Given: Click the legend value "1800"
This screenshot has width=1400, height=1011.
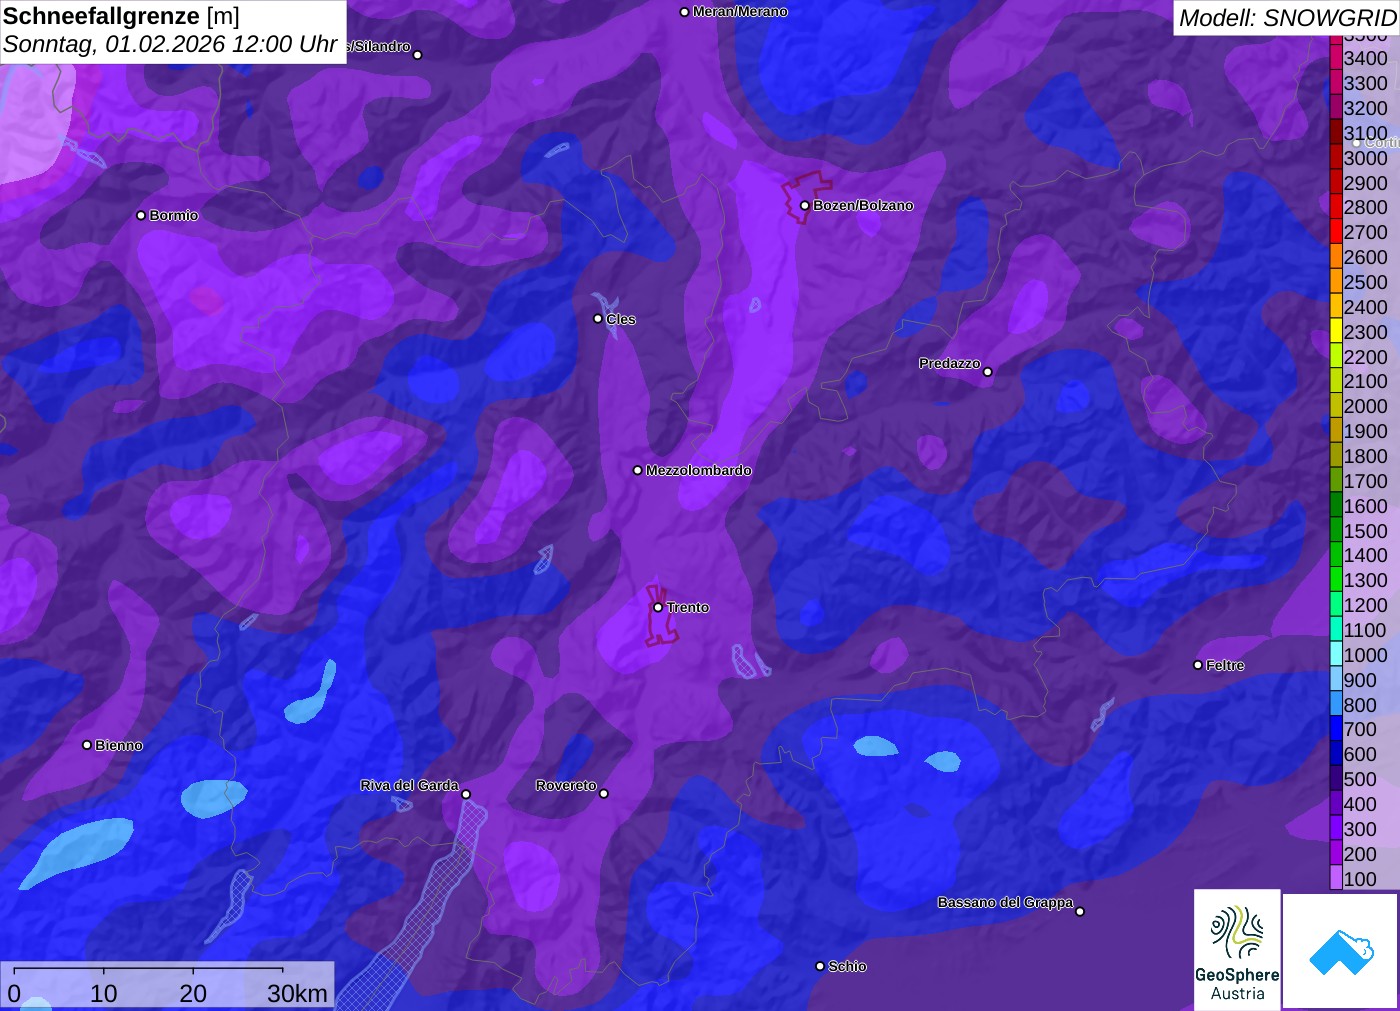Looking at the screenshot, I should pyautogui.click(x=1366, y=456).
